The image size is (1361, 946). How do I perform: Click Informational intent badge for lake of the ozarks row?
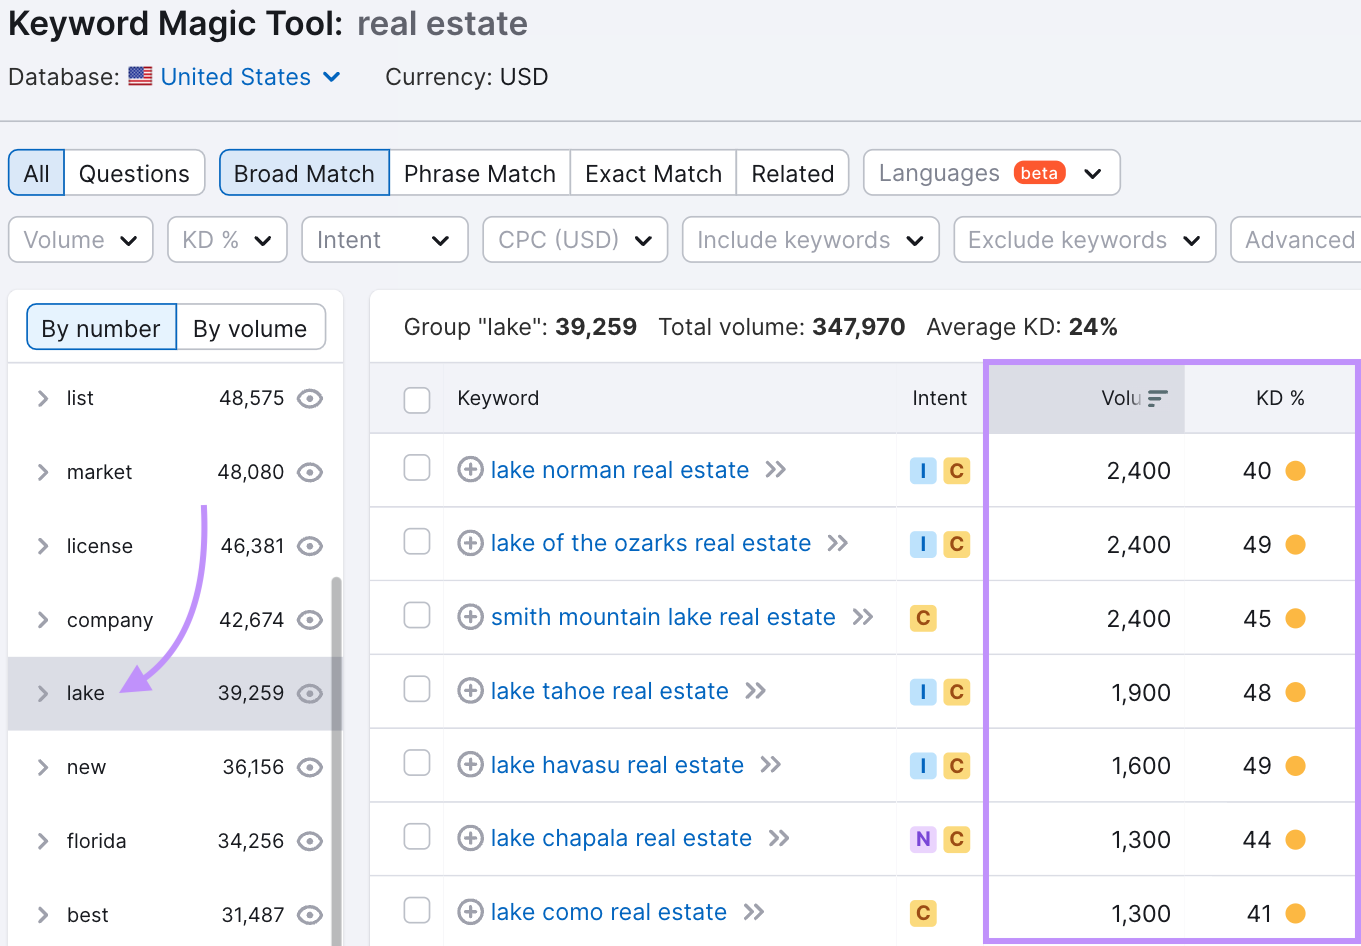(923, 544)
